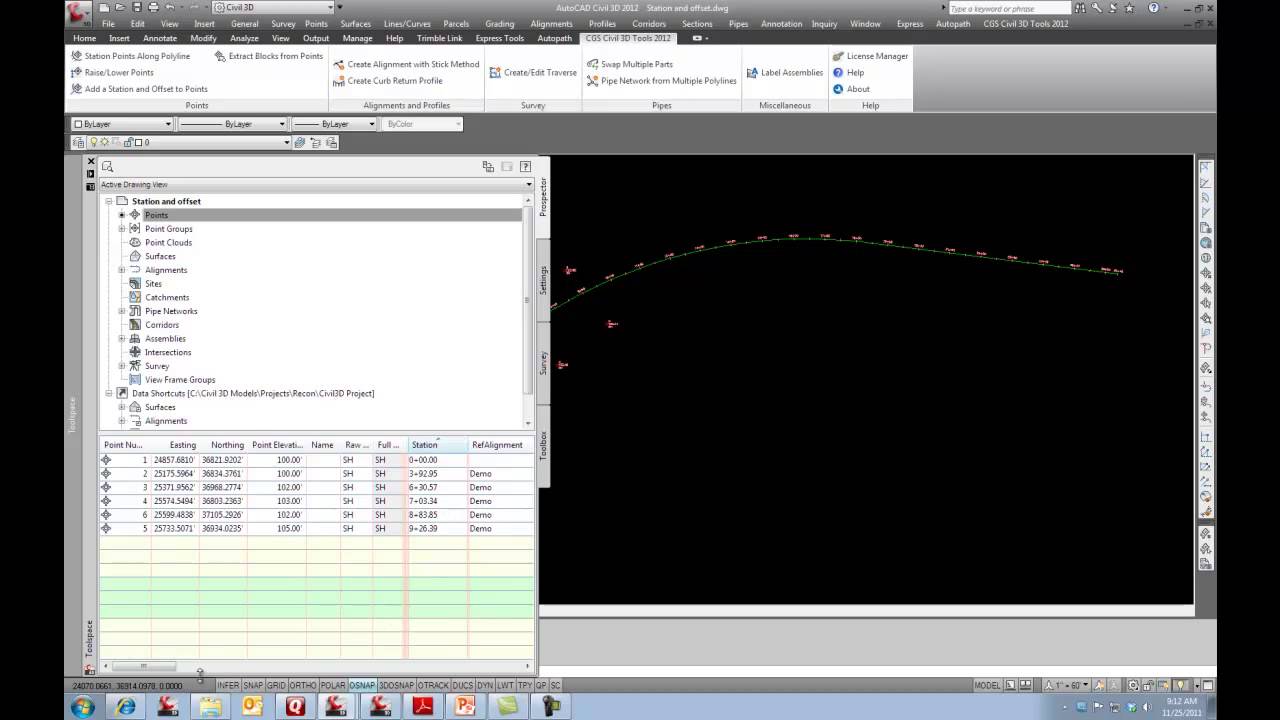This screenshot has width=1280, height=720.
Task: Open Label Assemblies tool
Action: coord(785,72)
